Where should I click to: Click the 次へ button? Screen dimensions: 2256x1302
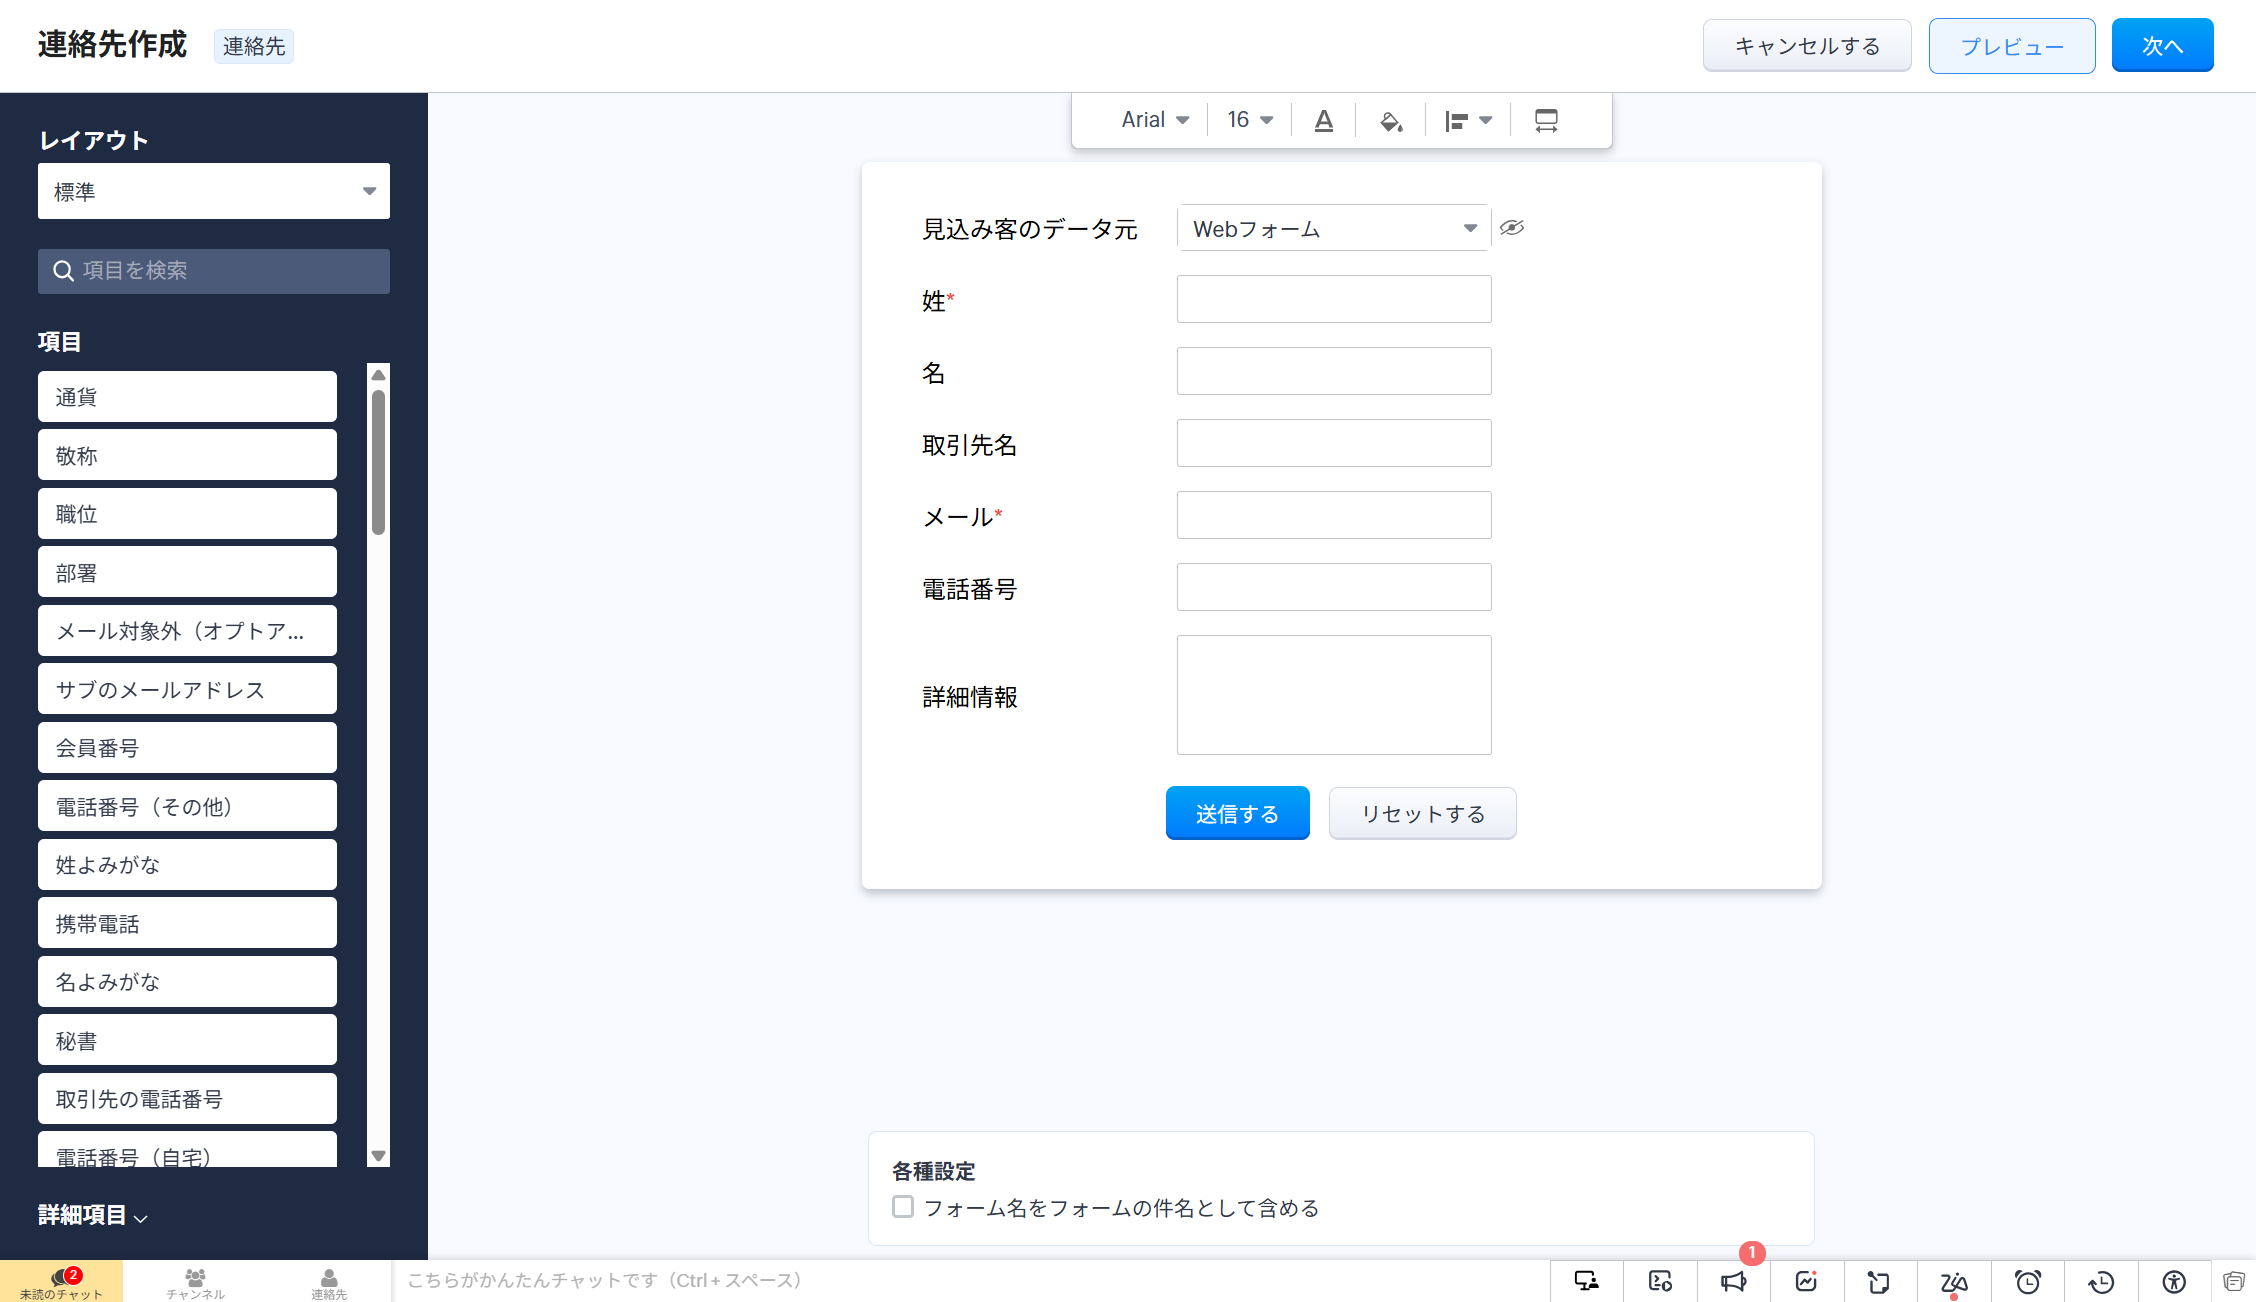tap(2162, 46)
